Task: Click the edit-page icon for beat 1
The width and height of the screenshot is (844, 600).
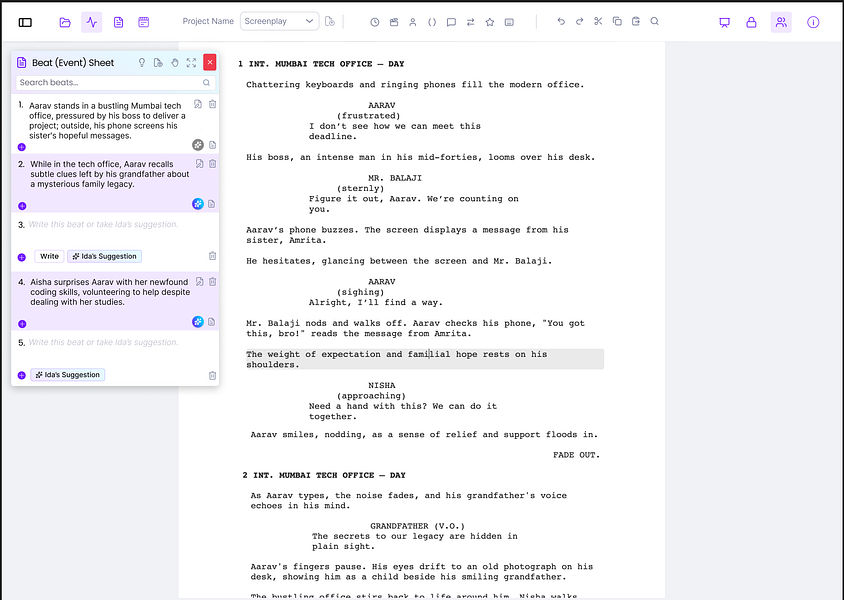Action: [198, 104]
